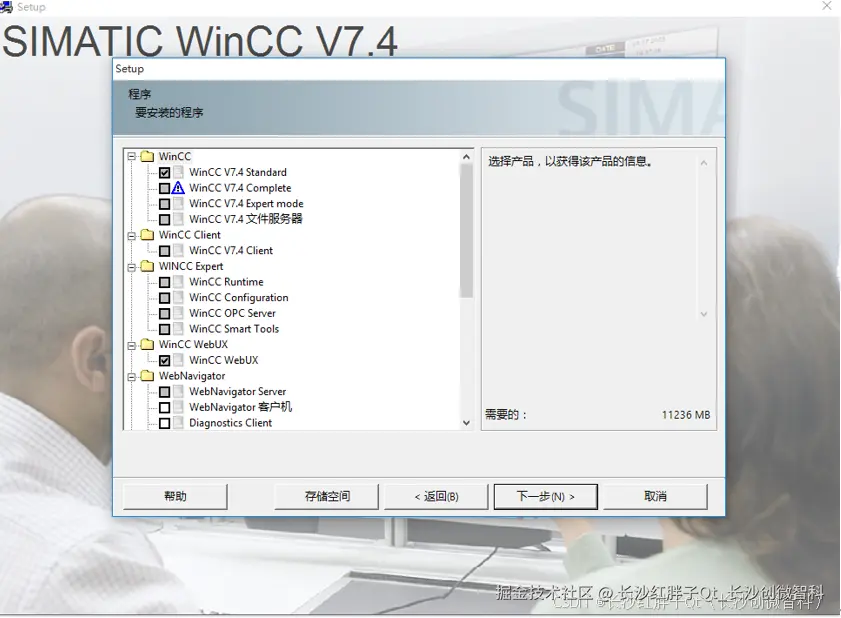Check the WinCC V7.4 Client checkbox
The image size is (841, 618).
coord(165,251)
